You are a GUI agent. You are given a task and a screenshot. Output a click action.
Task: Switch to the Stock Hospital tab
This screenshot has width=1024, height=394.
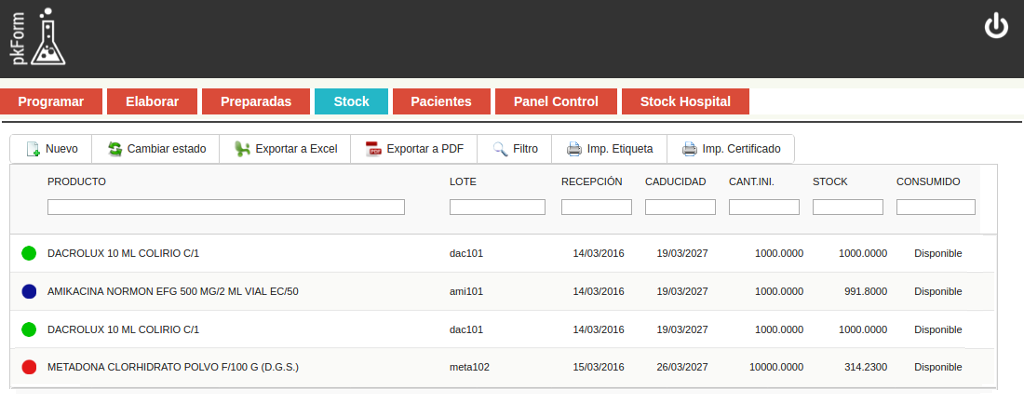click(x=685, y=101)
